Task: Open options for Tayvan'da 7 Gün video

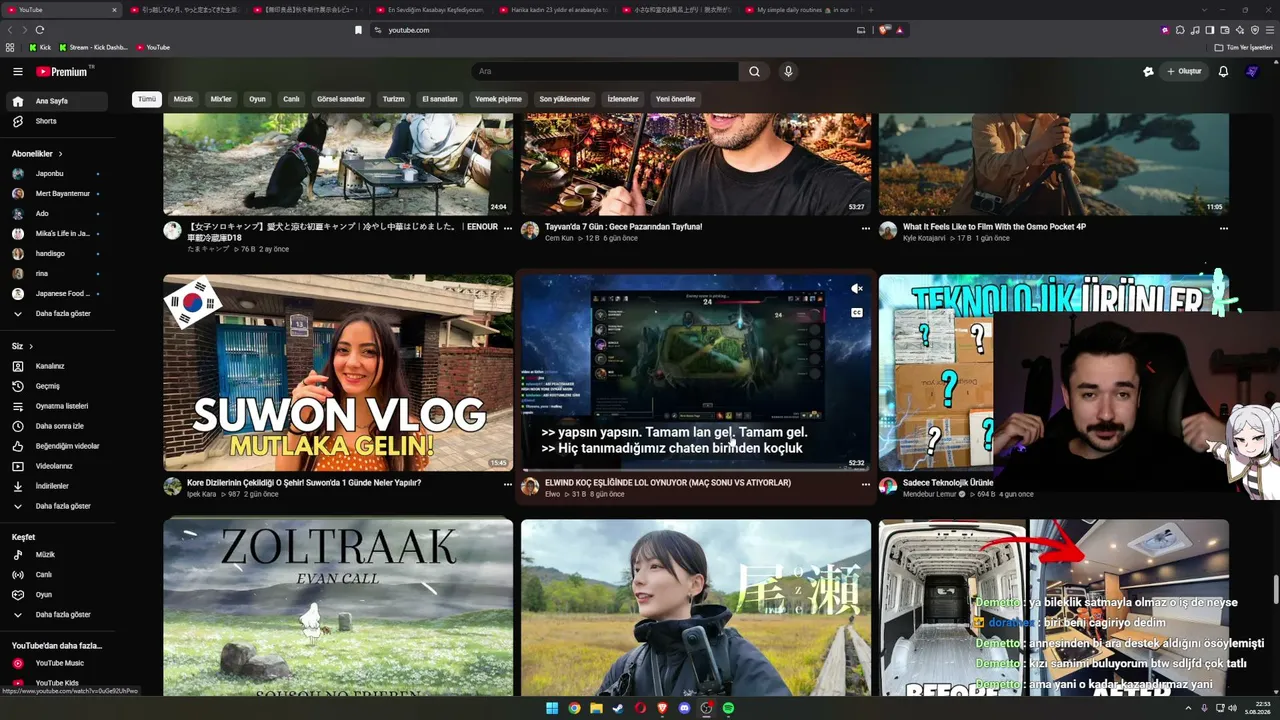Action: click(x=866, y=228)
